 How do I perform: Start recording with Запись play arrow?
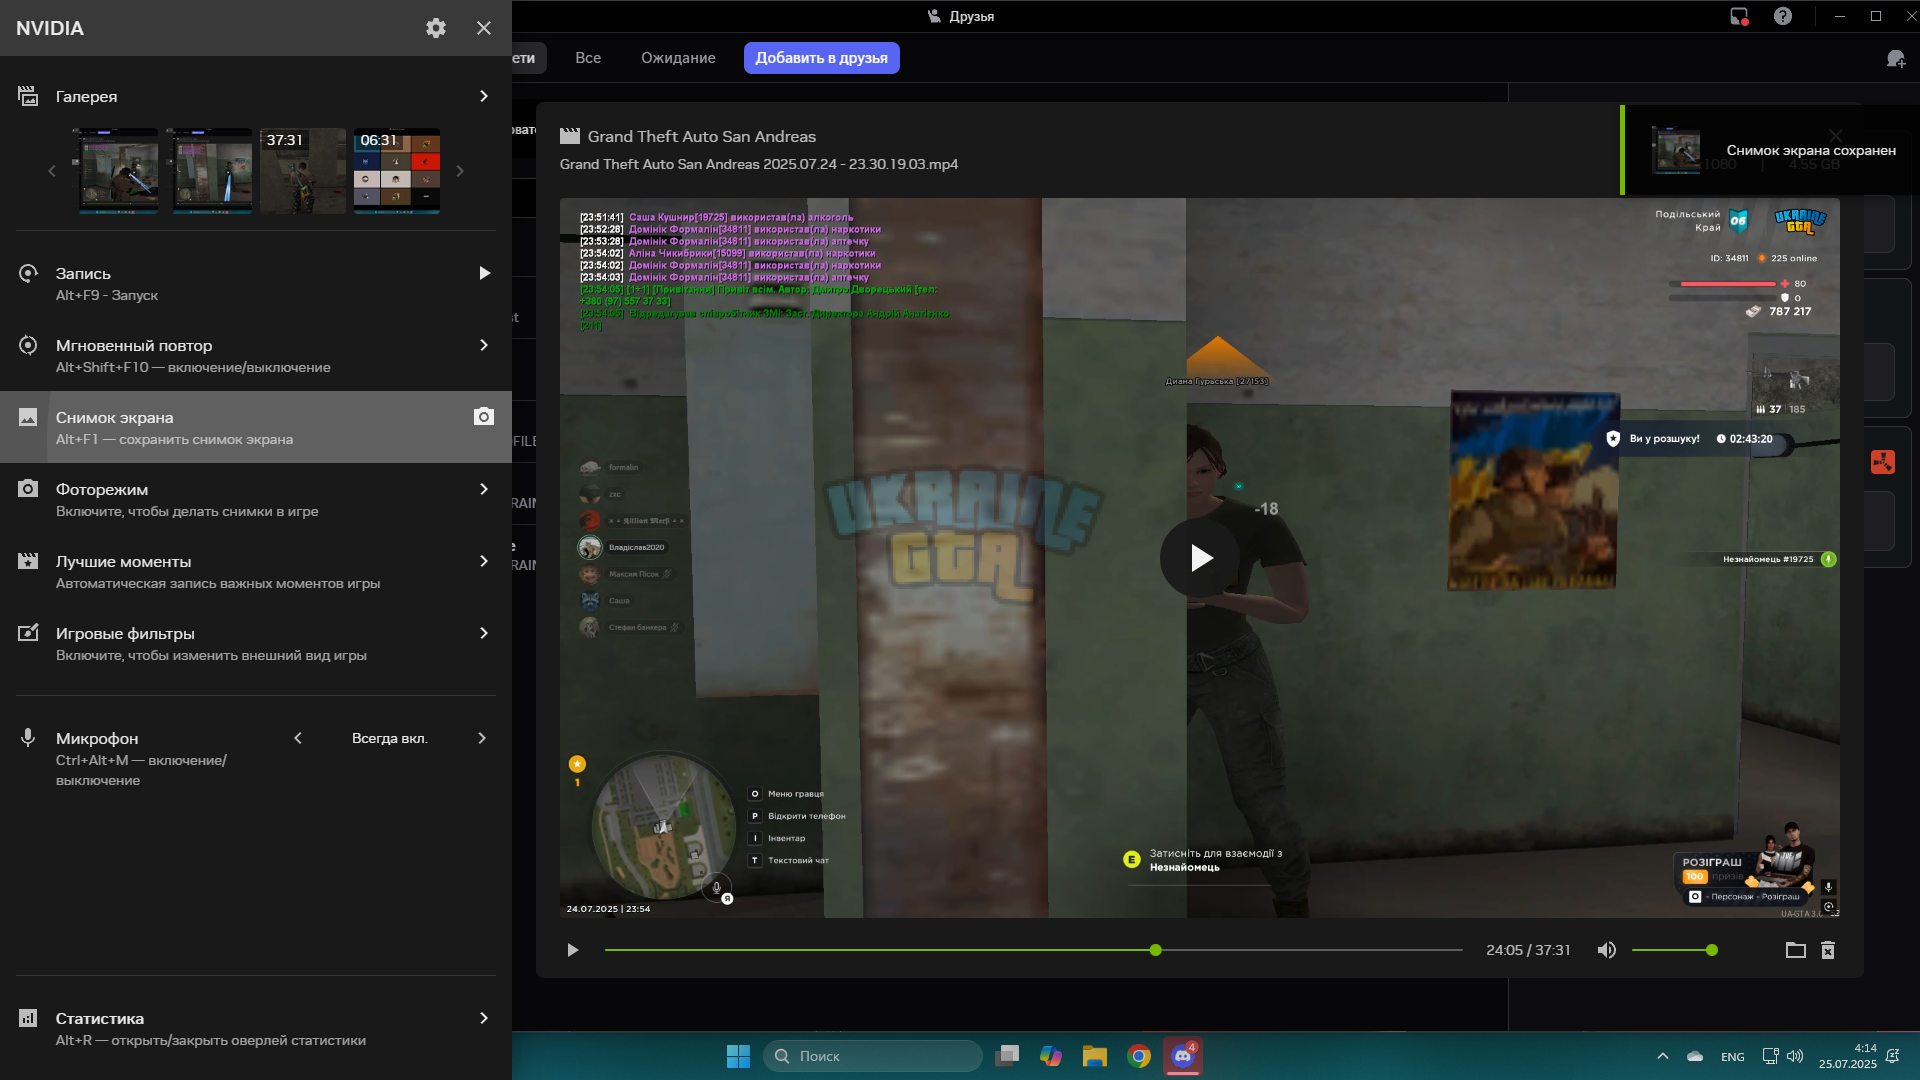(484, 273)
